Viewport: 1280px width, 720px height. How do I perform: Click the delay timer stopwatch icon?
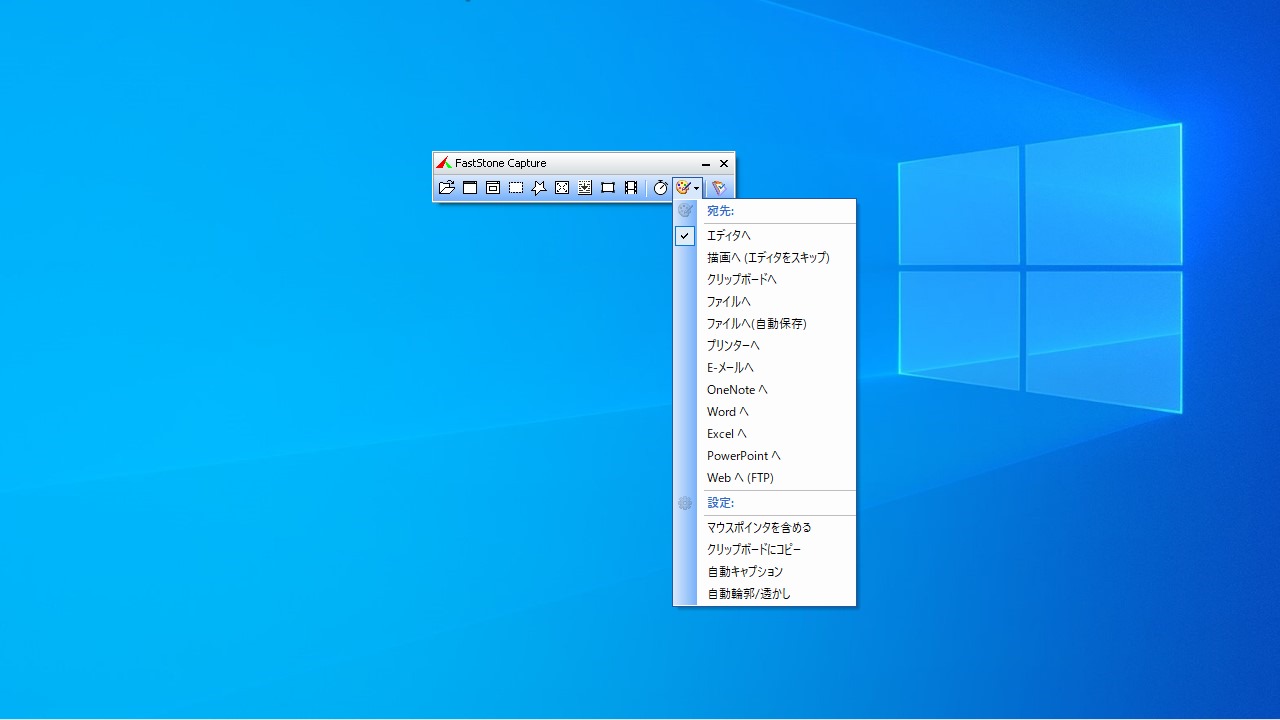coord(661,188)
